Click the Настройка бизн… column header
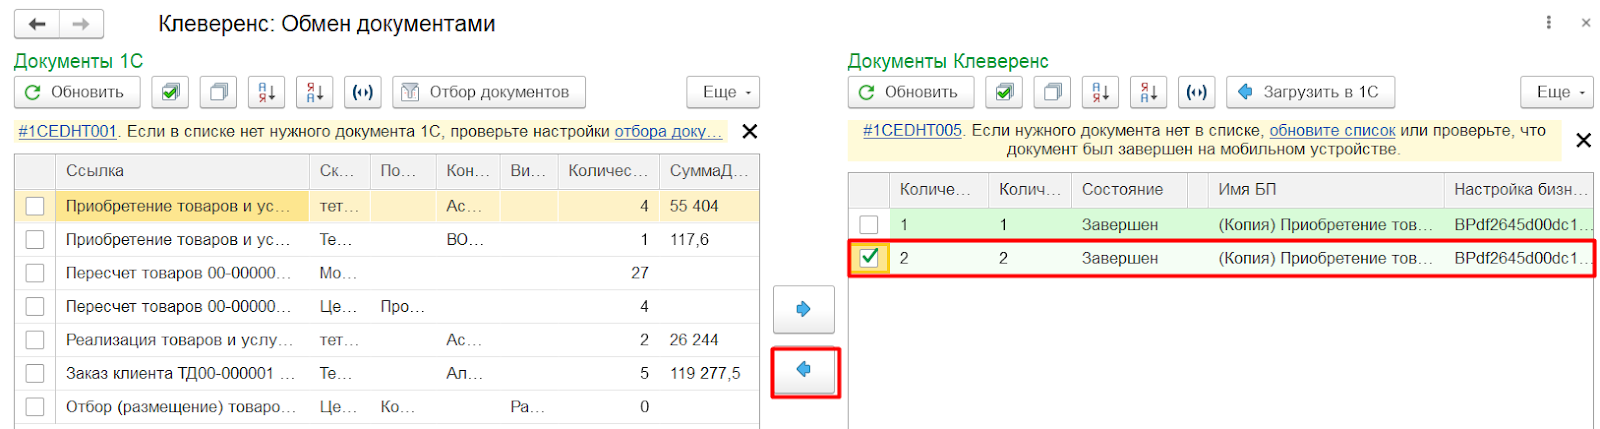 click(1519, 189)
